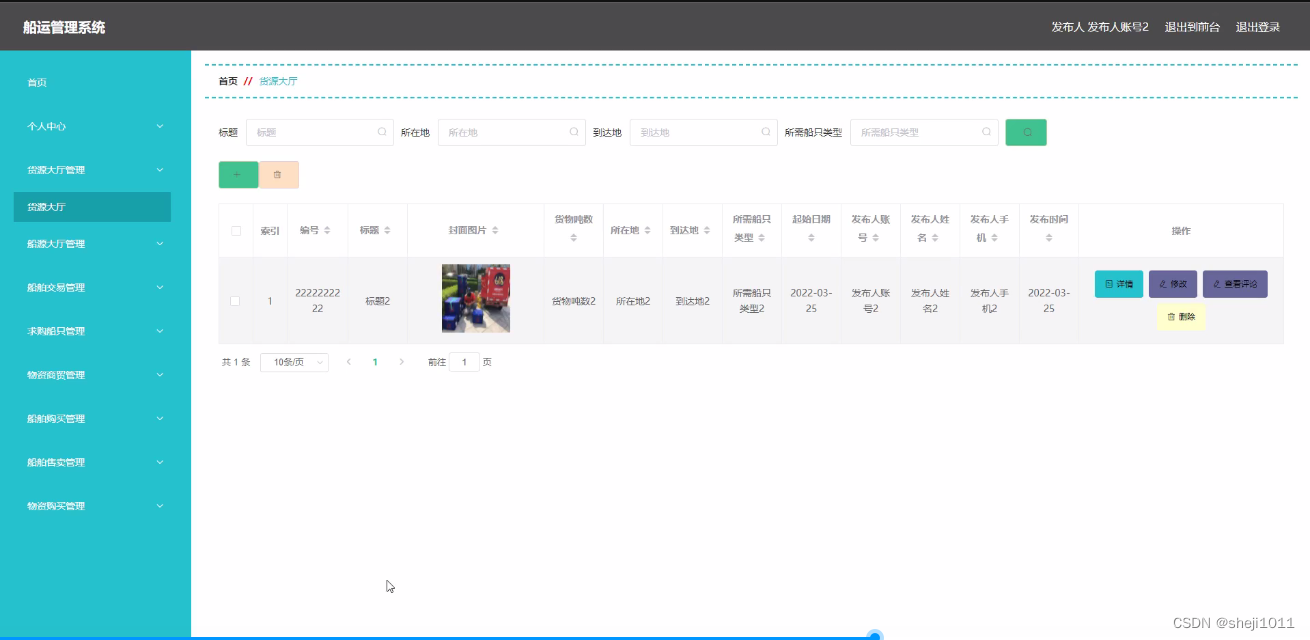Screen dimensions: 1310x640
Task: Click the 修改 button for the record
Action: [1172, 284]
